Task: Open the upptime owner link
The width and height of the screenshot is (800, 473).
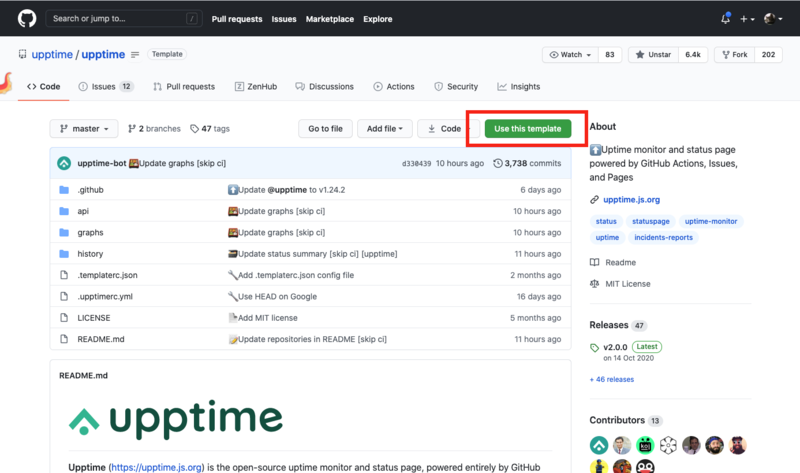Action: click(52, 55)
